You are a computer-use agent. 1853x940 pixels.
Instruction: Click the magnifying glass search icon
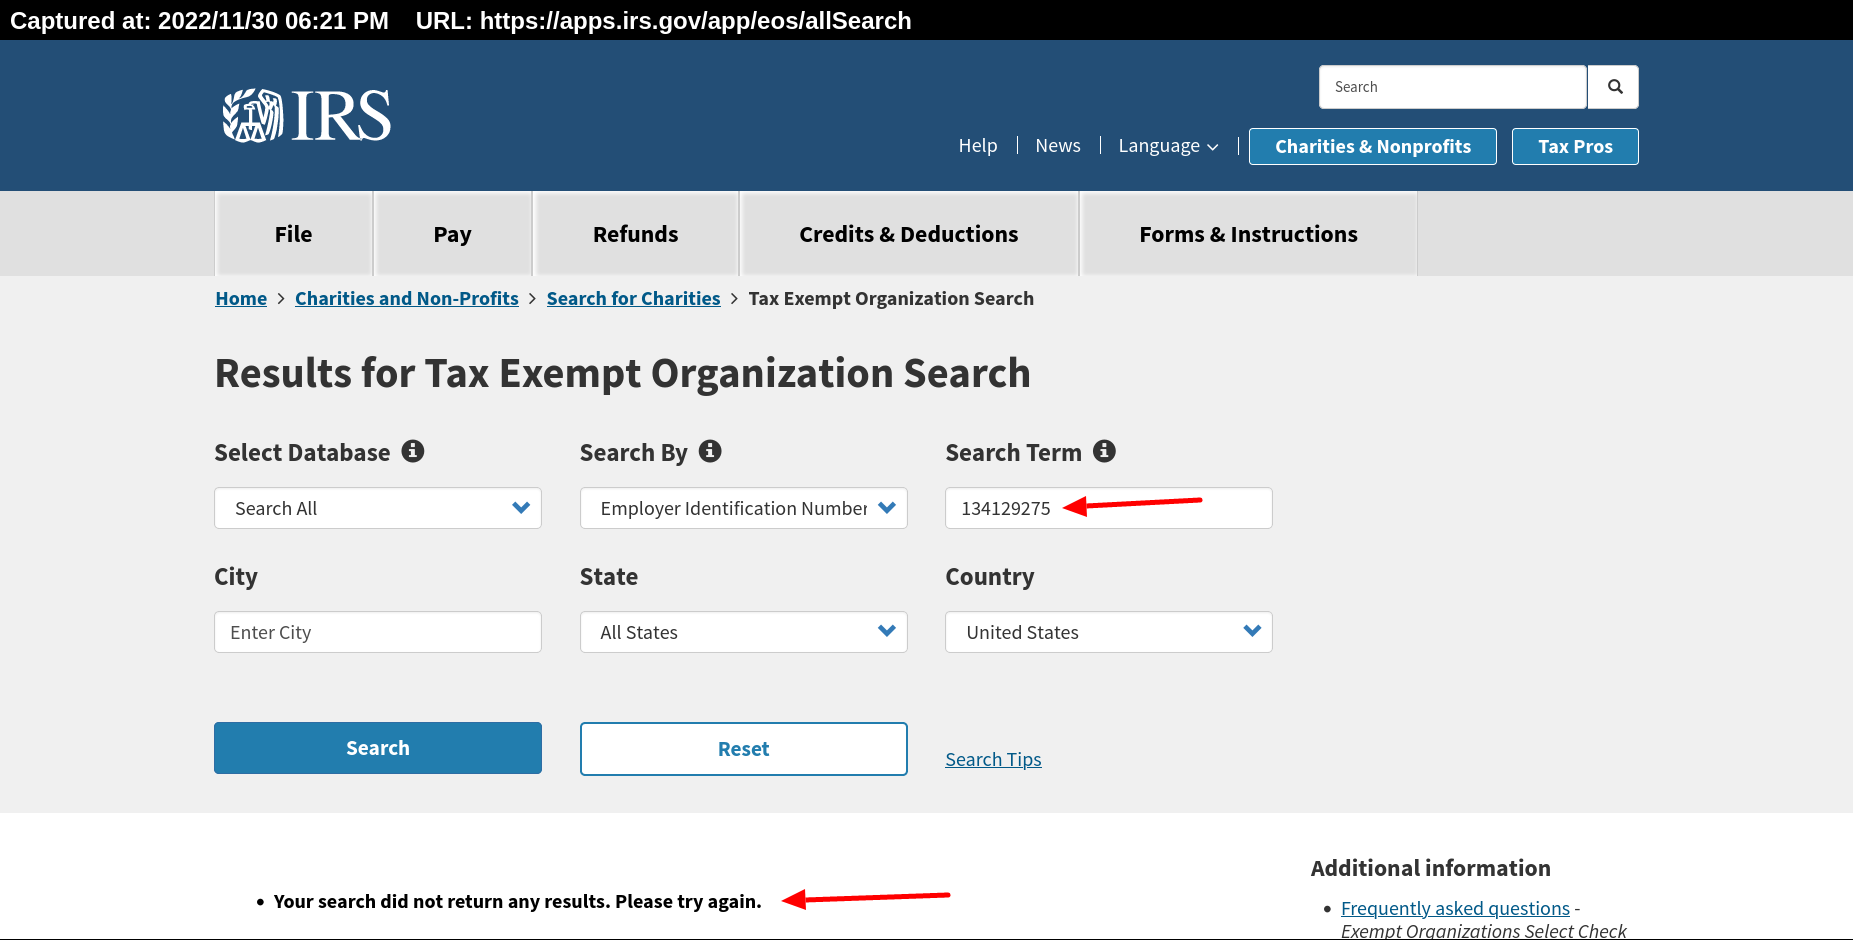(x=1614, y=87)
